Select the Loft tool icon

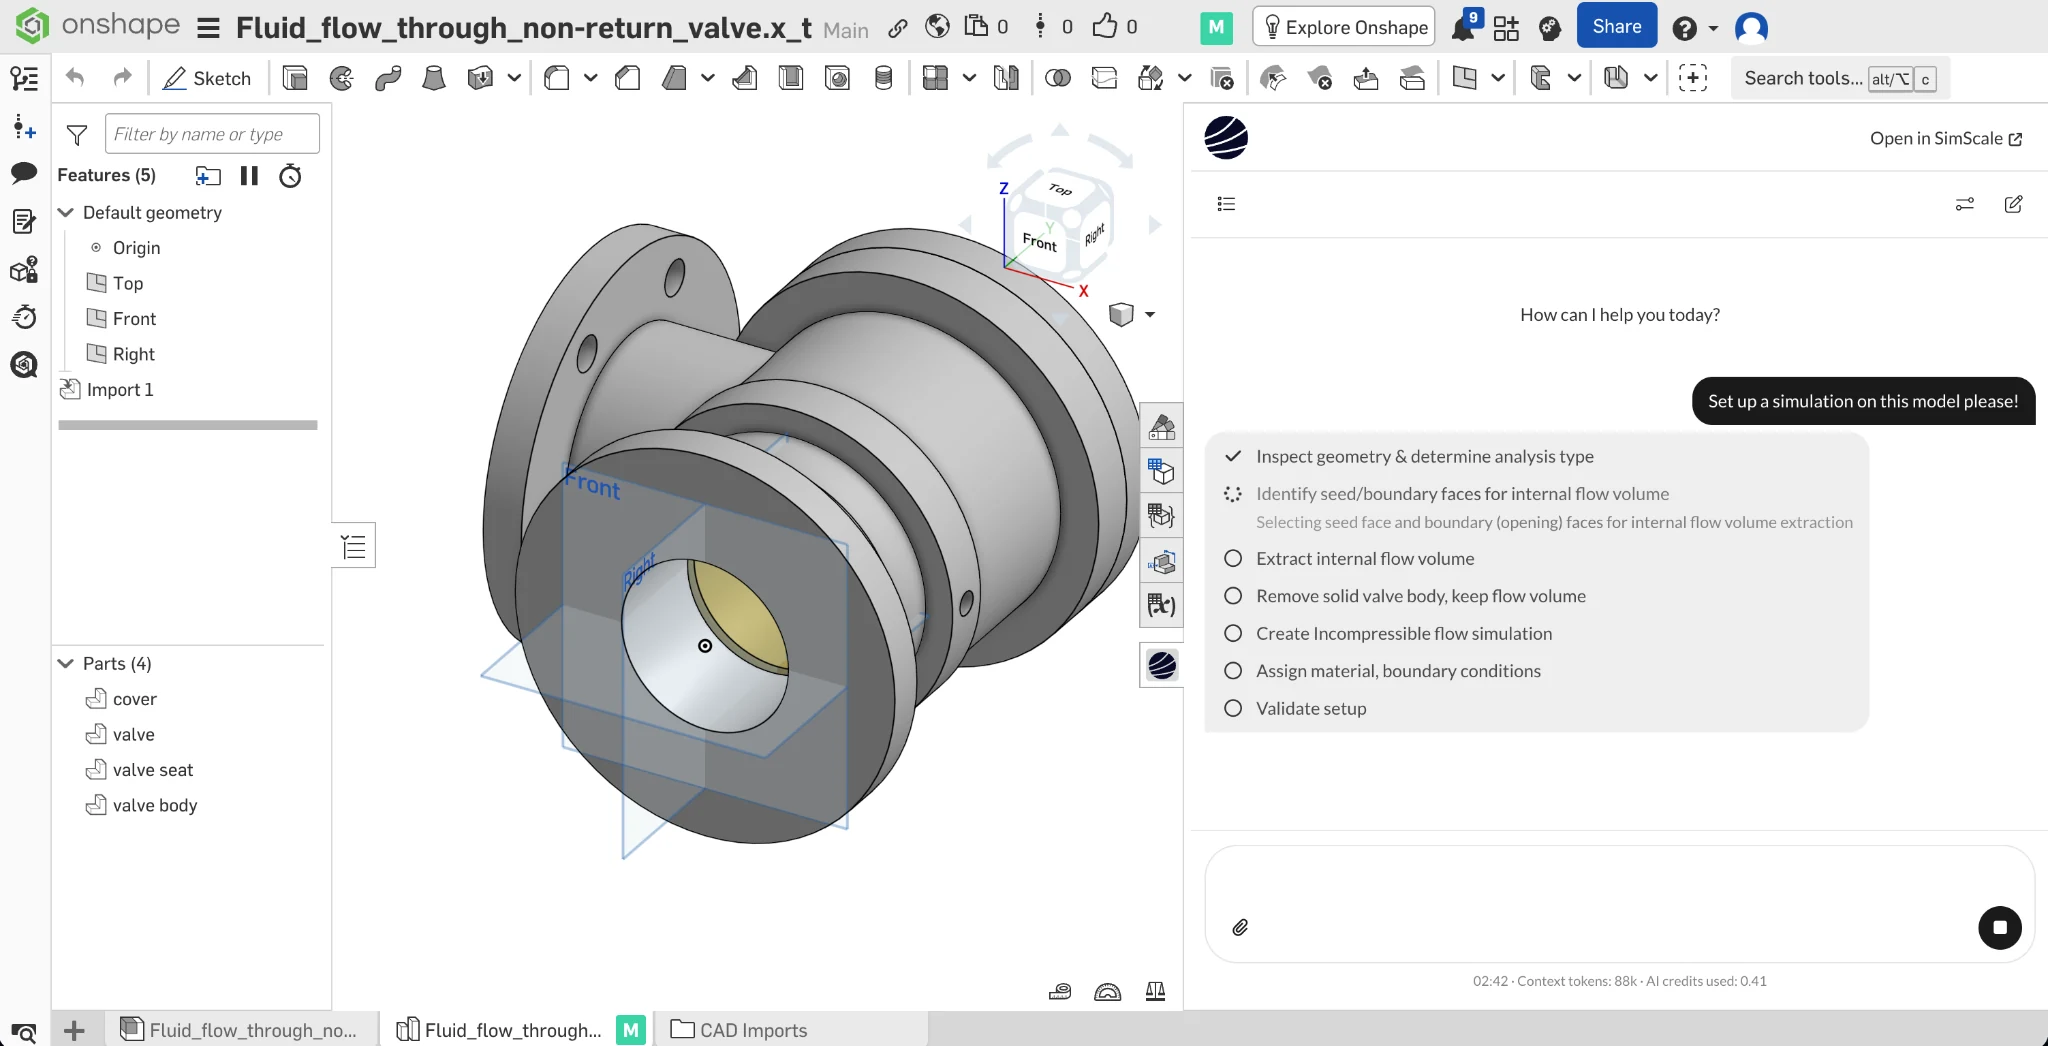[x=434, y=78]
